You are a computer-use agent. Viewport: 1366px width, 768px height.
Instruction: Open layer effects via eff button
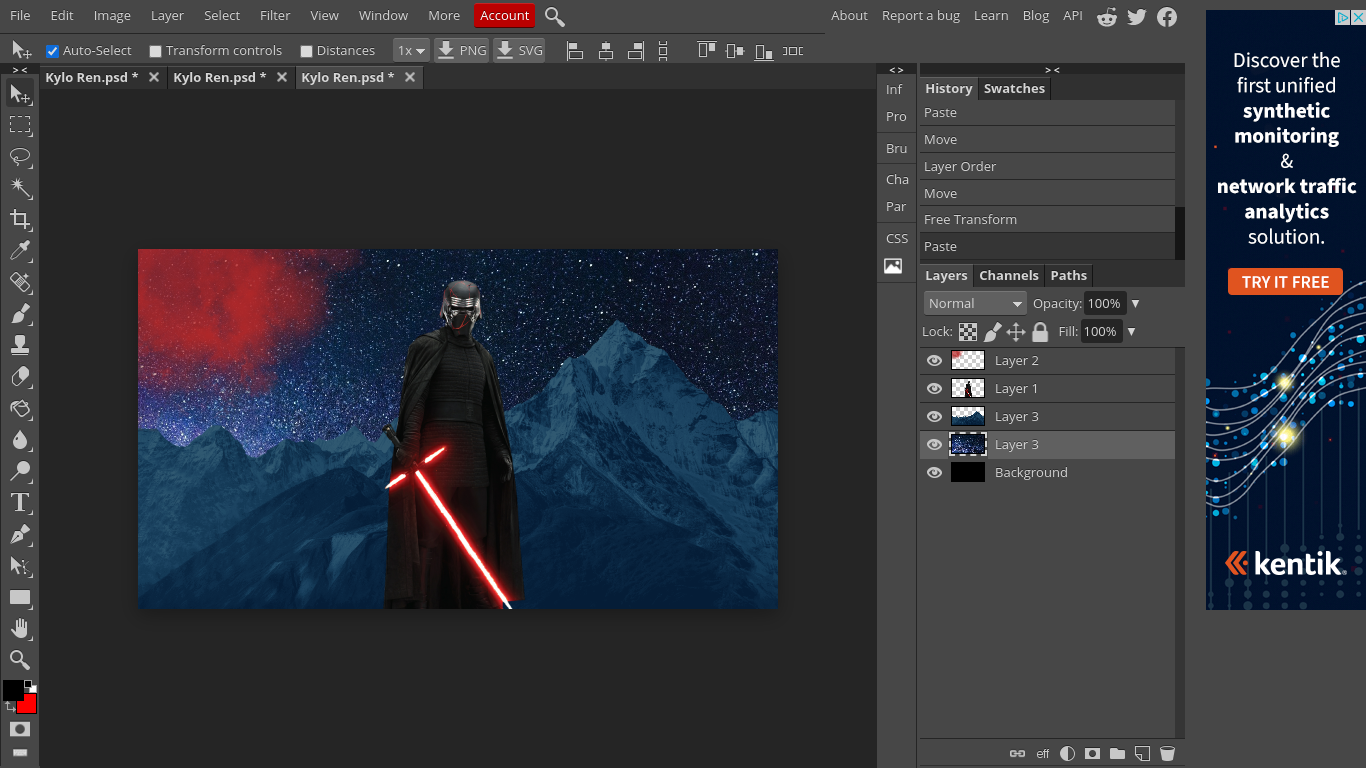point(1043,754)
